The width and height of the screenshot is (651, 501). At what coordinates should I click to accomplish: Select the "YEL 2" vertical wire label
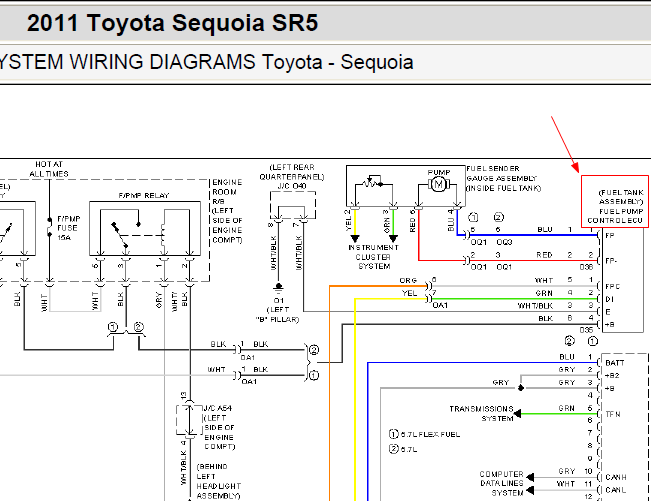(x=348, y=220)
